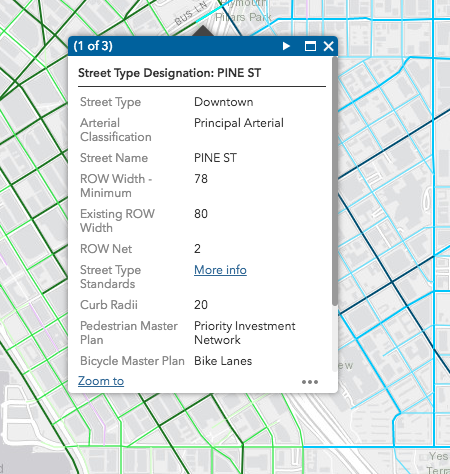Click the dark pointer arrow above popup
Viewport: 450px width, 474px height.
click(x=203, y=31)
